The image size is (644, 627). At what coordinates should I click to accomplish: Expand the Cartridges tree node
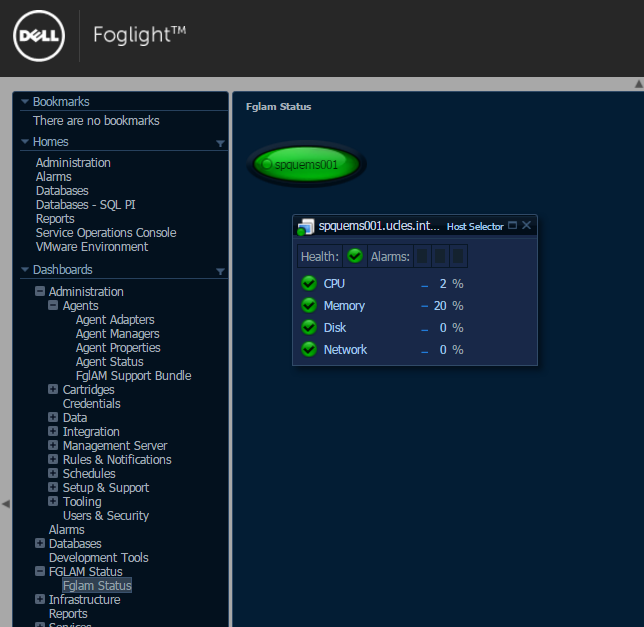53,389
